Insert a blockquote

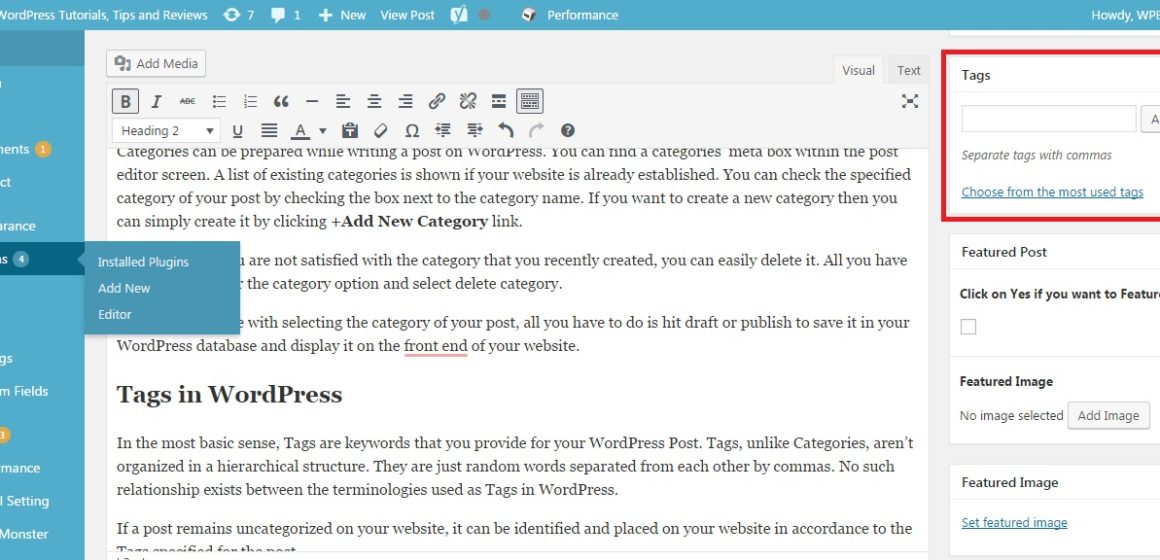(x=281, y=101)
